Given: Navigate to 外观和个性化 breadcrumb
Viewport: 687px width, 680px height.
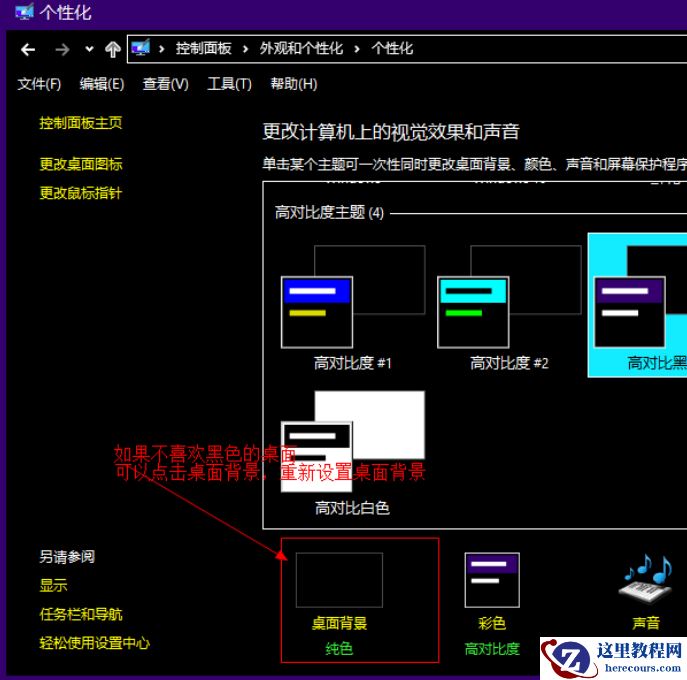Looking at the screenshot, I should point(301,48).
